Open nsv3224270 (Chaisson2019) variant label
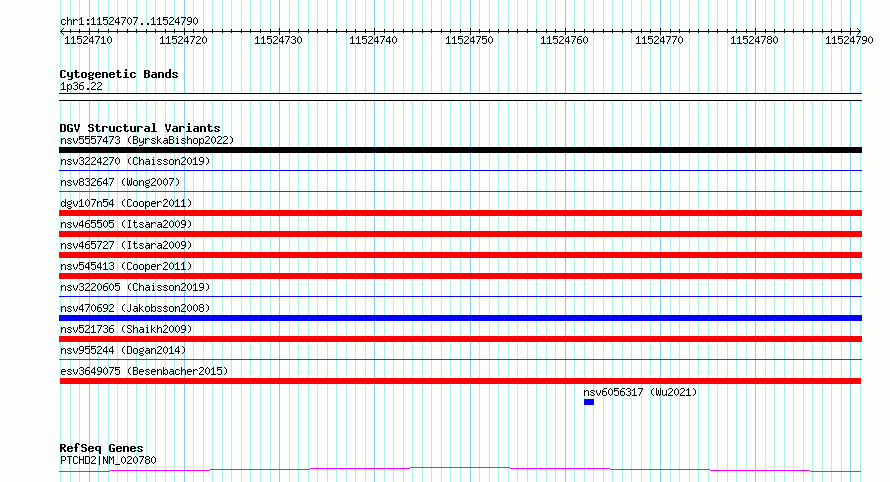Screen dimensions: 890x482 [135, 161]
